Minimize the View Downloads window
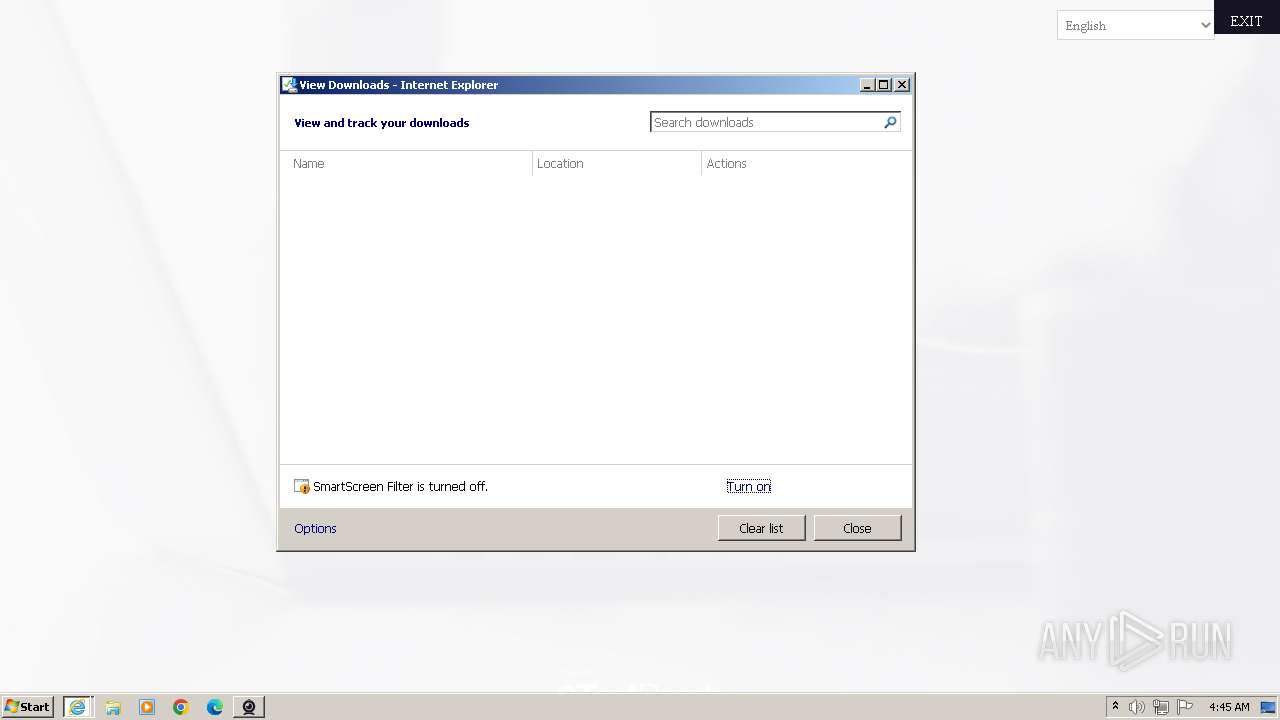The height and width of the screenshot is (720, 1280). [x=867, y=85]
